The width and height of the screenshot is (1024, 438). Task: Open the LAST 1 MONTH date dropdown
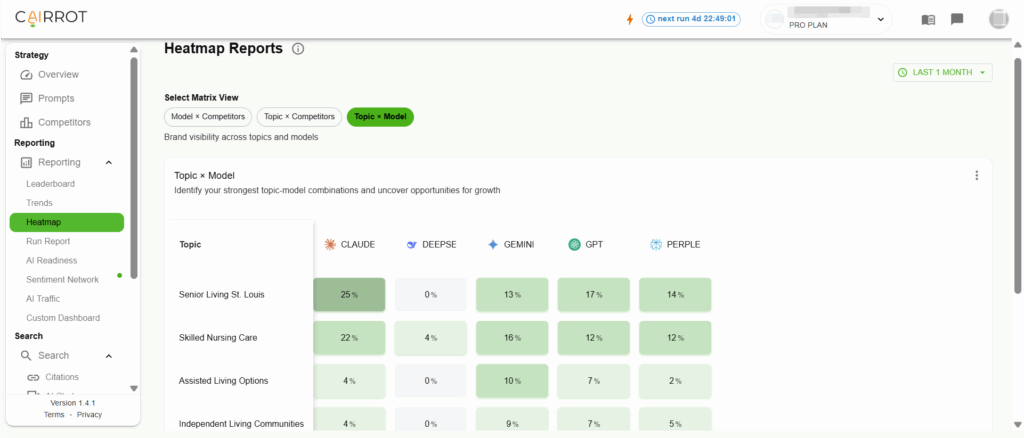942,72
